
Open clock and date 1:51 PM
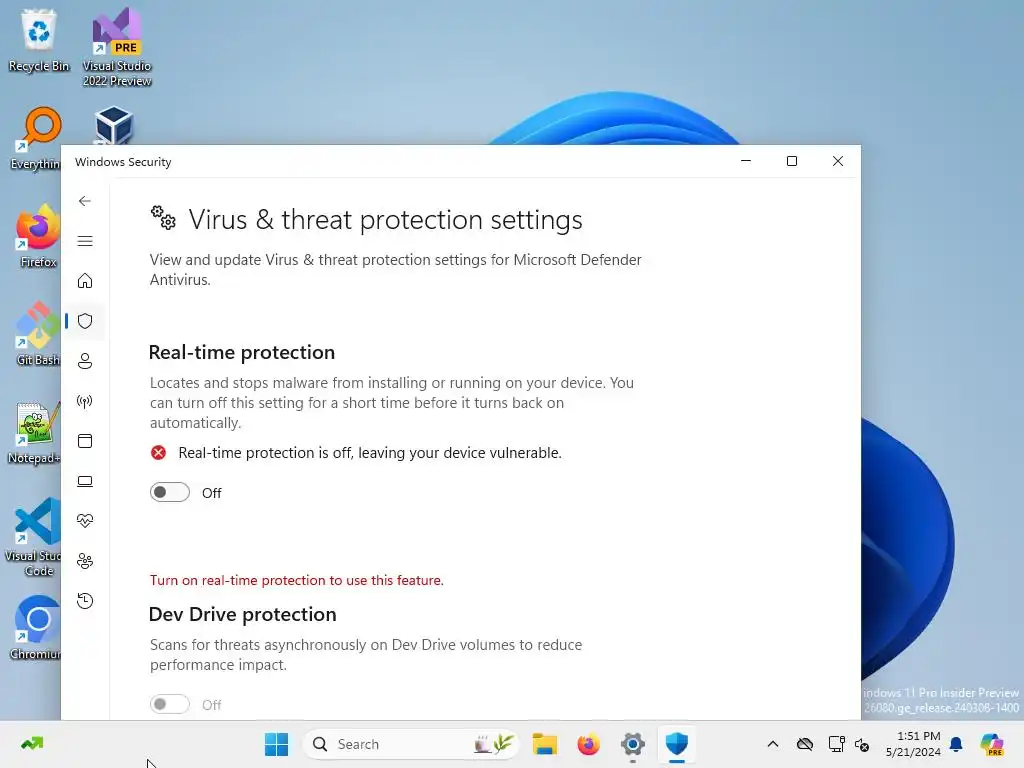(913, 744)
